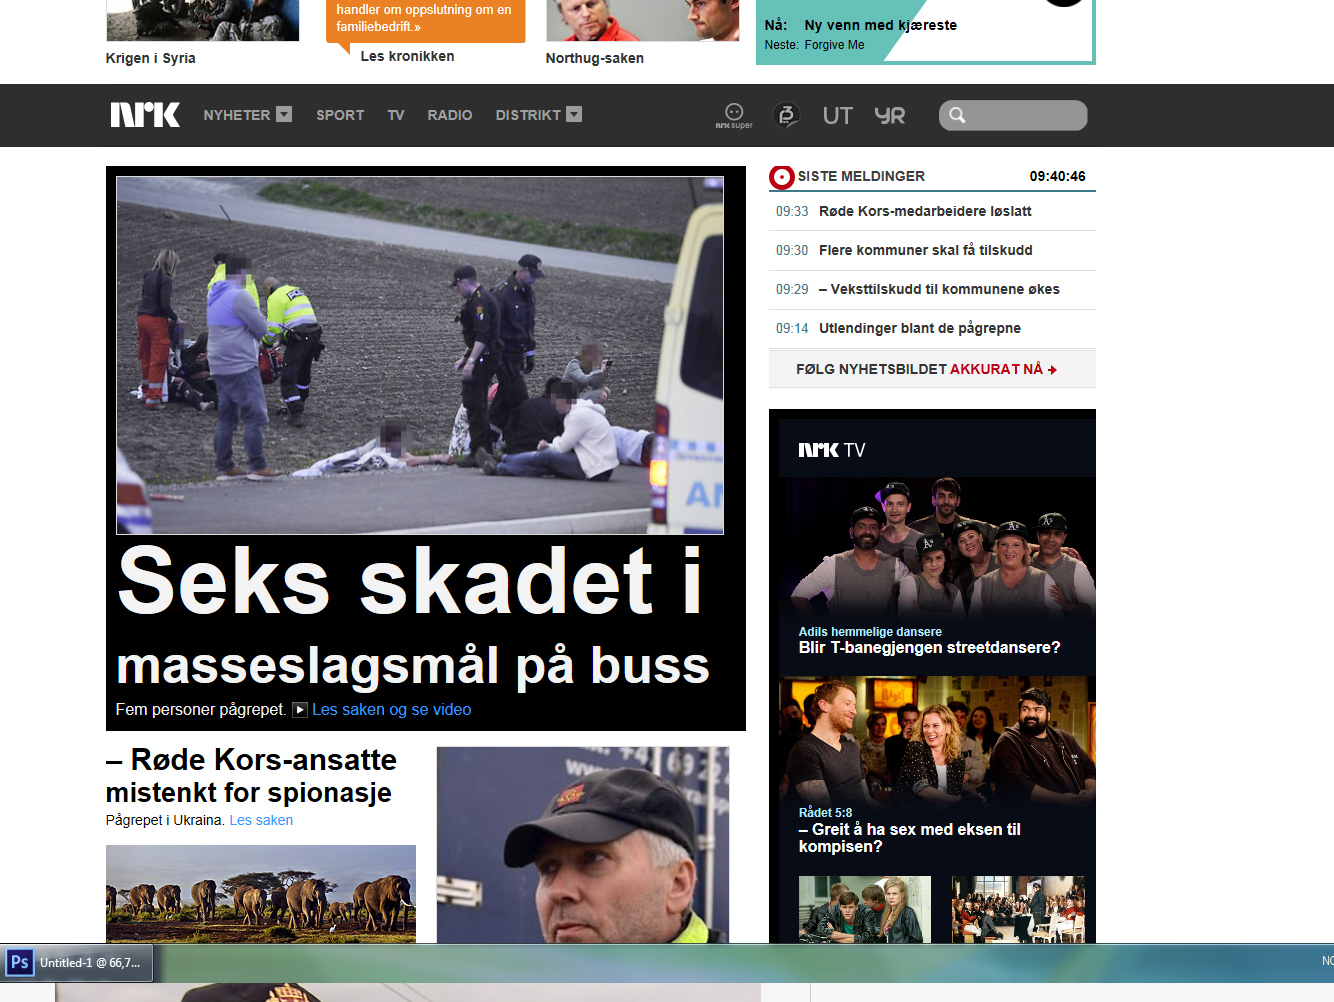Open the Sport menu item
Image resolution: width=1334 pixels, height=1002 pixels.
340,115
